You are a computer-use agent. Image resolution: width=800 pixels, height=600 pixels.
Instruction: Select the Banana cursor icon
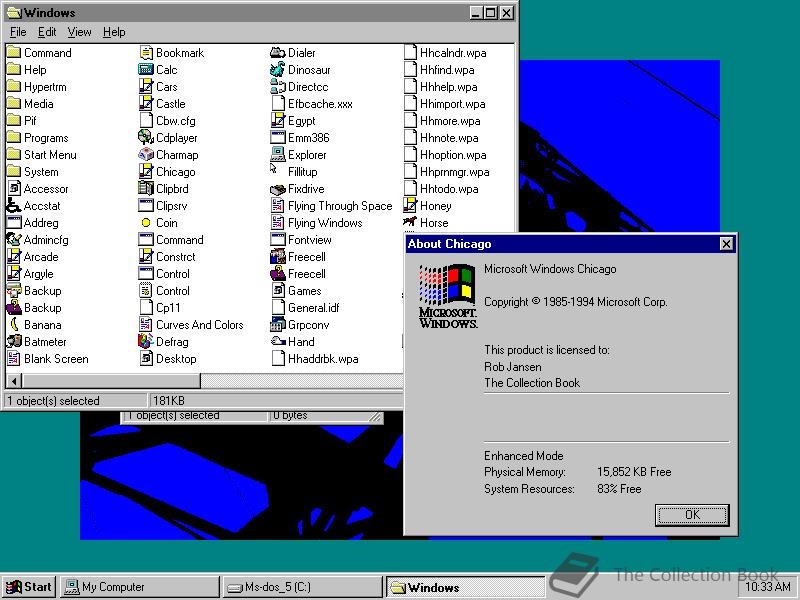click(x=14, y=325)
